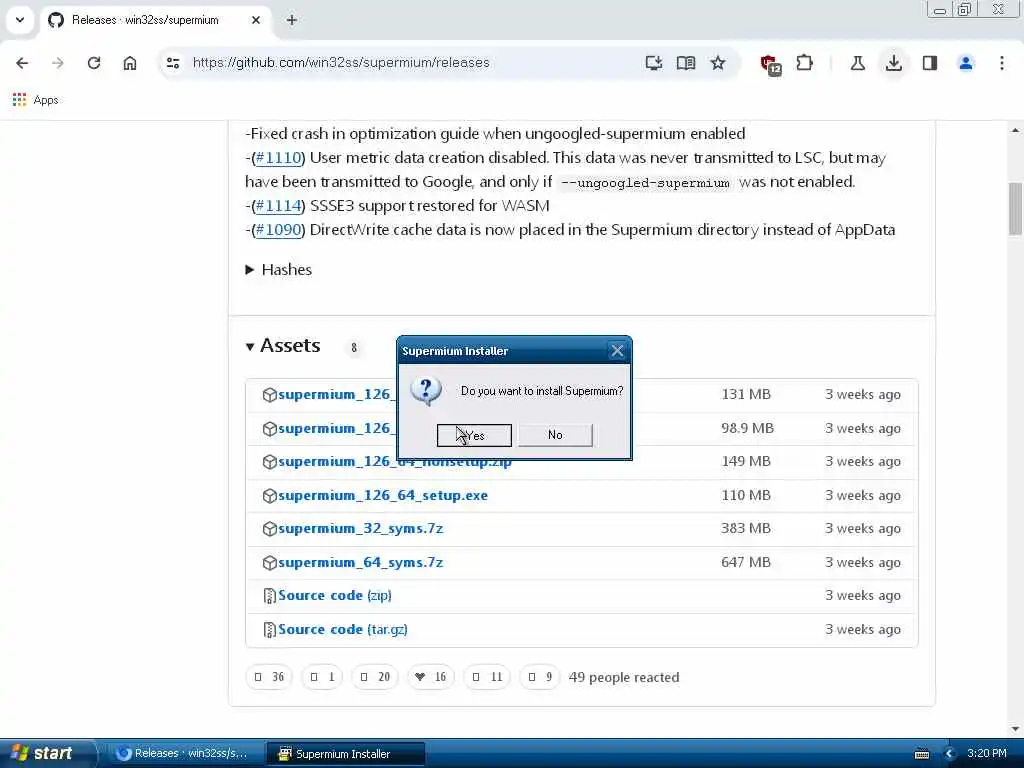
Task: Collapse the Assets section
Action: (283, 345)
